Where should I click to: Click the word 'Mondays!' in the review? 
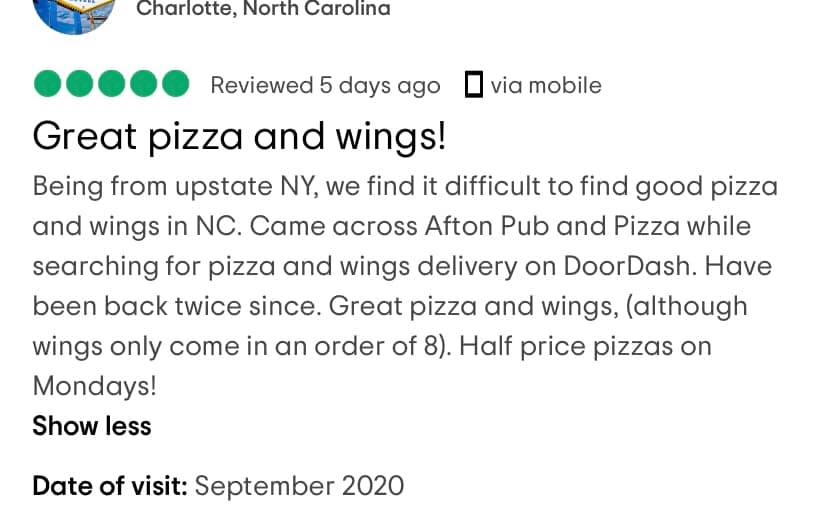pos(95,386)
